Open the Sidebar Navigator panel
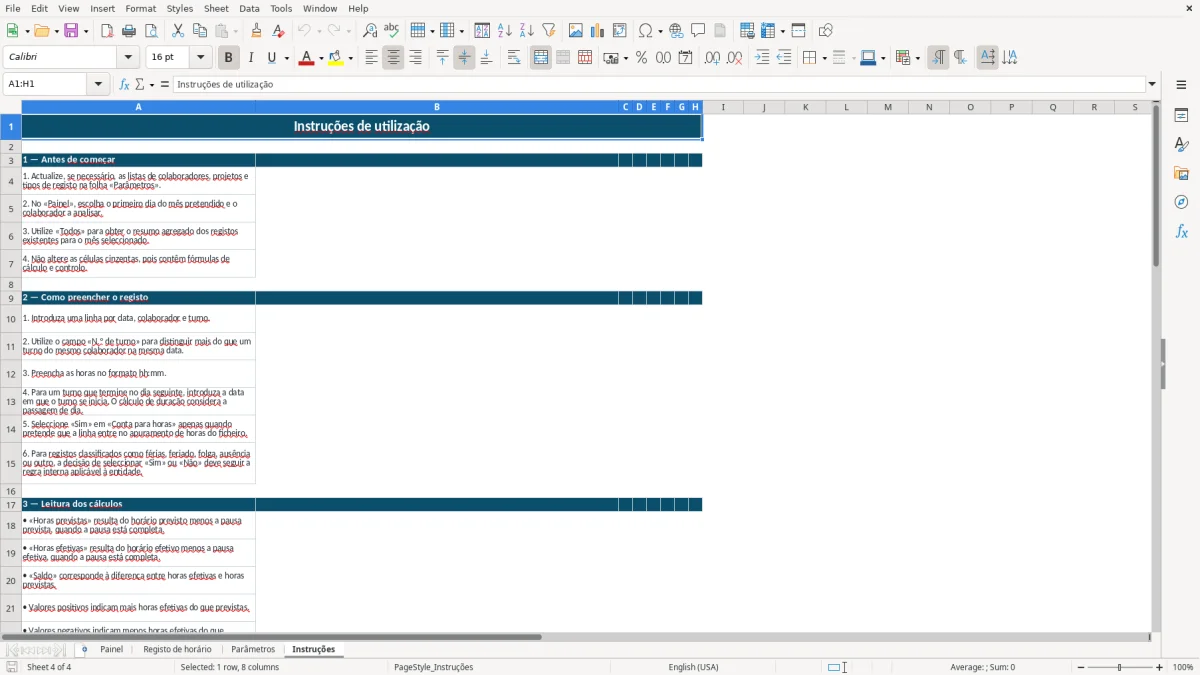Screen dimensions: 1200x675 point(1181,202)
